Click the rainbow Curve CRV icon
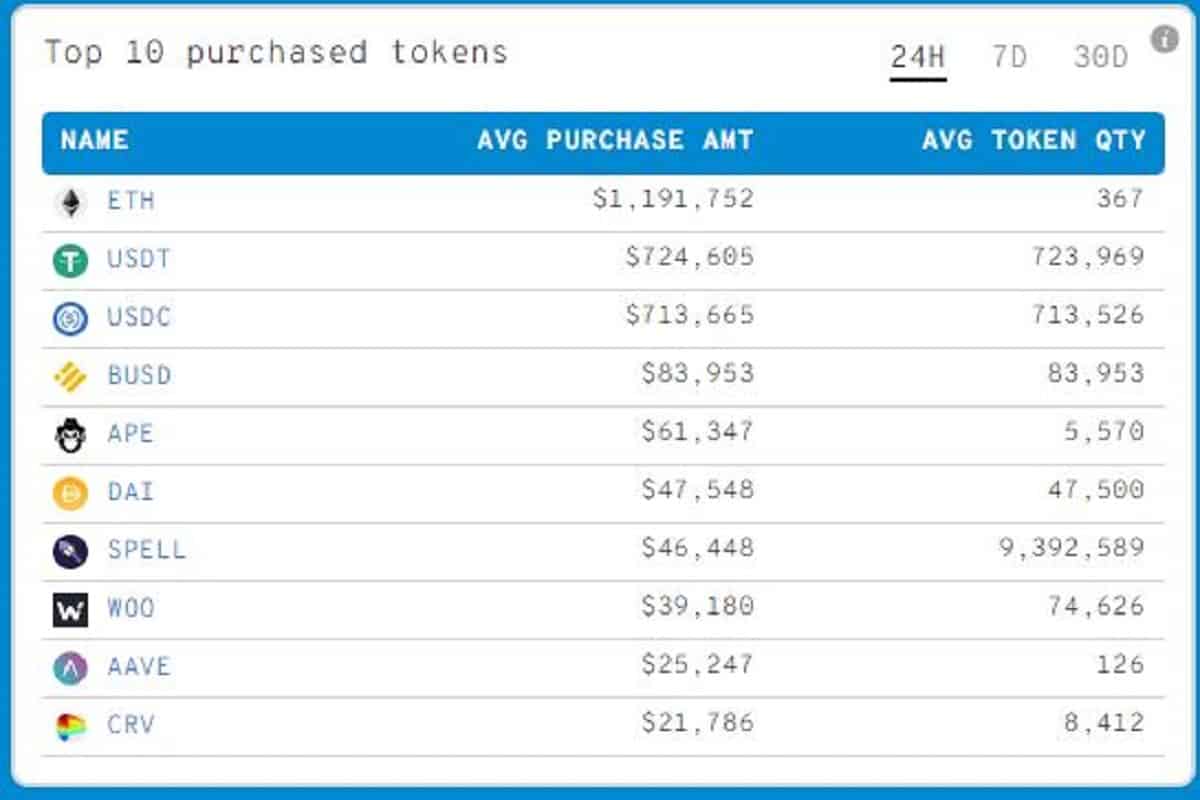Screen dimensions: 1200x800 70,726
